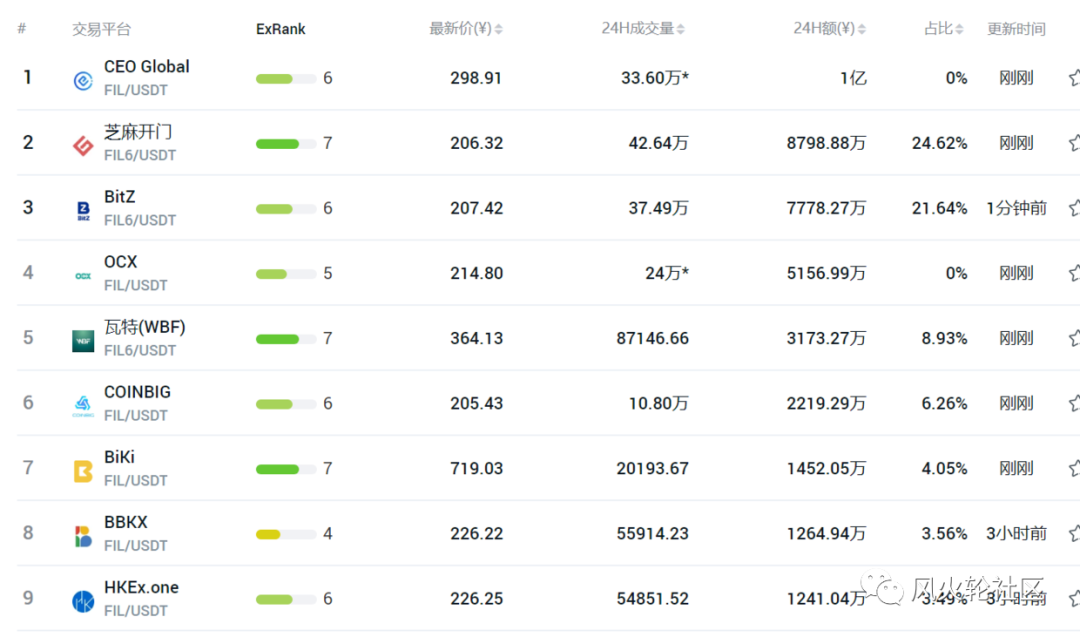1080x637 pixels.
Task: Click the 33.60万* volume value
Action: tap(654, 78)
